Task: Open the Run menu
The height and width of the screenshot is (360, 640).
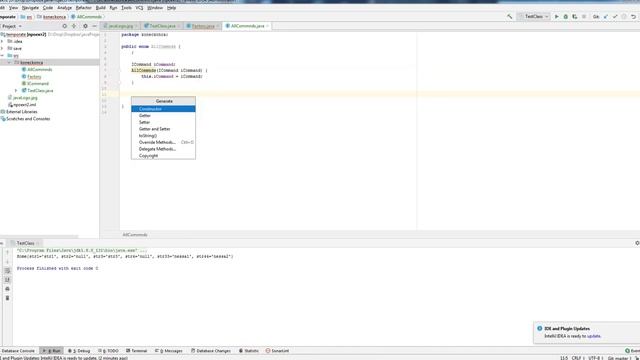Action: (113, 8)
